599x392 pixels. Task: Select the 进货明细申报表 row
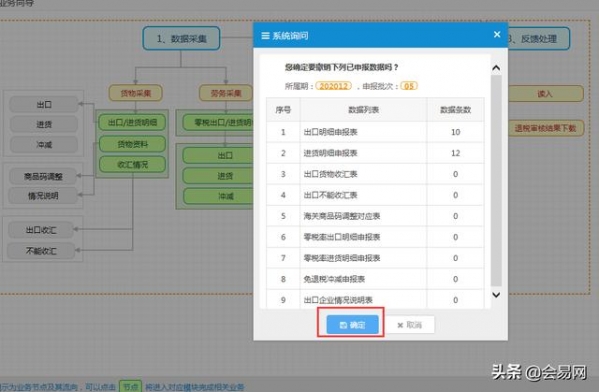pyautogui.click(x=375, y=153)
